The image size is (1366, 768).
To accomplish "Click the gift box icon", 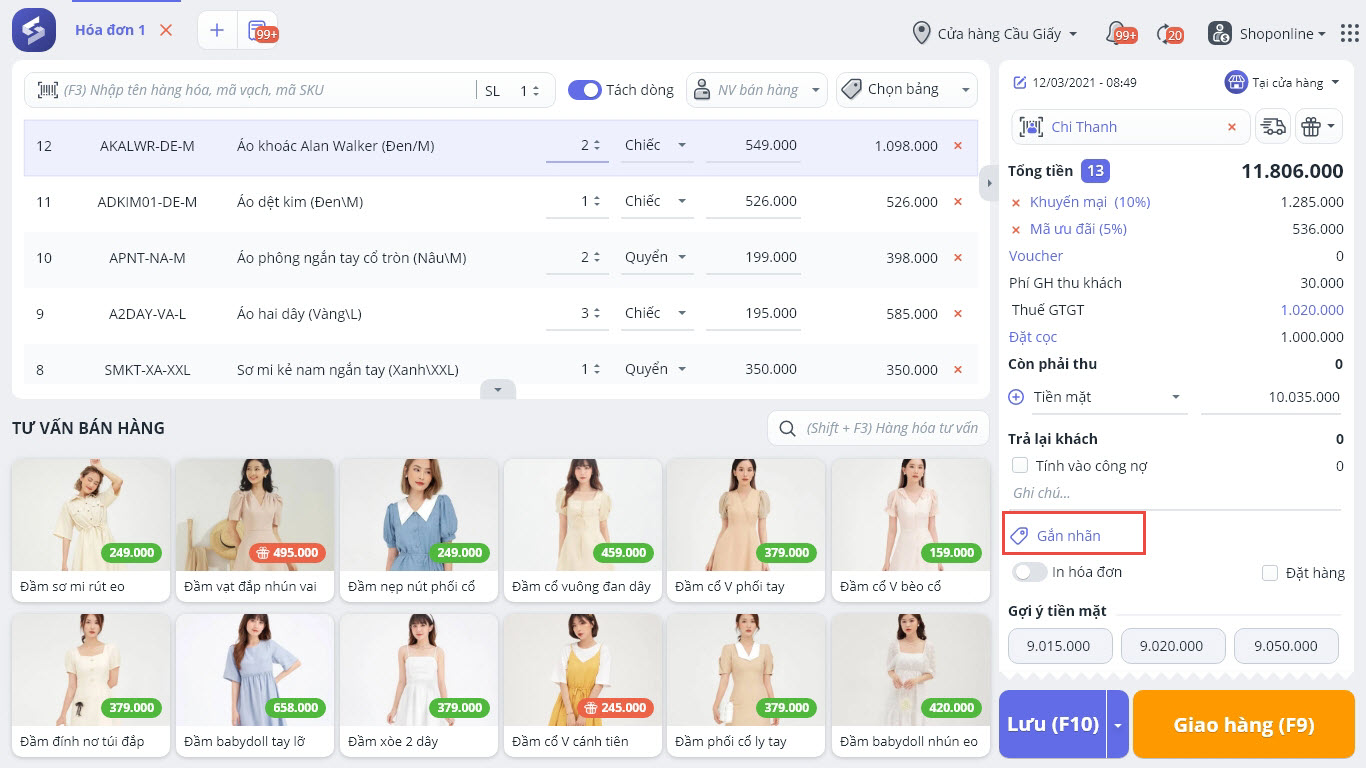I will (x=1310, y=127).
